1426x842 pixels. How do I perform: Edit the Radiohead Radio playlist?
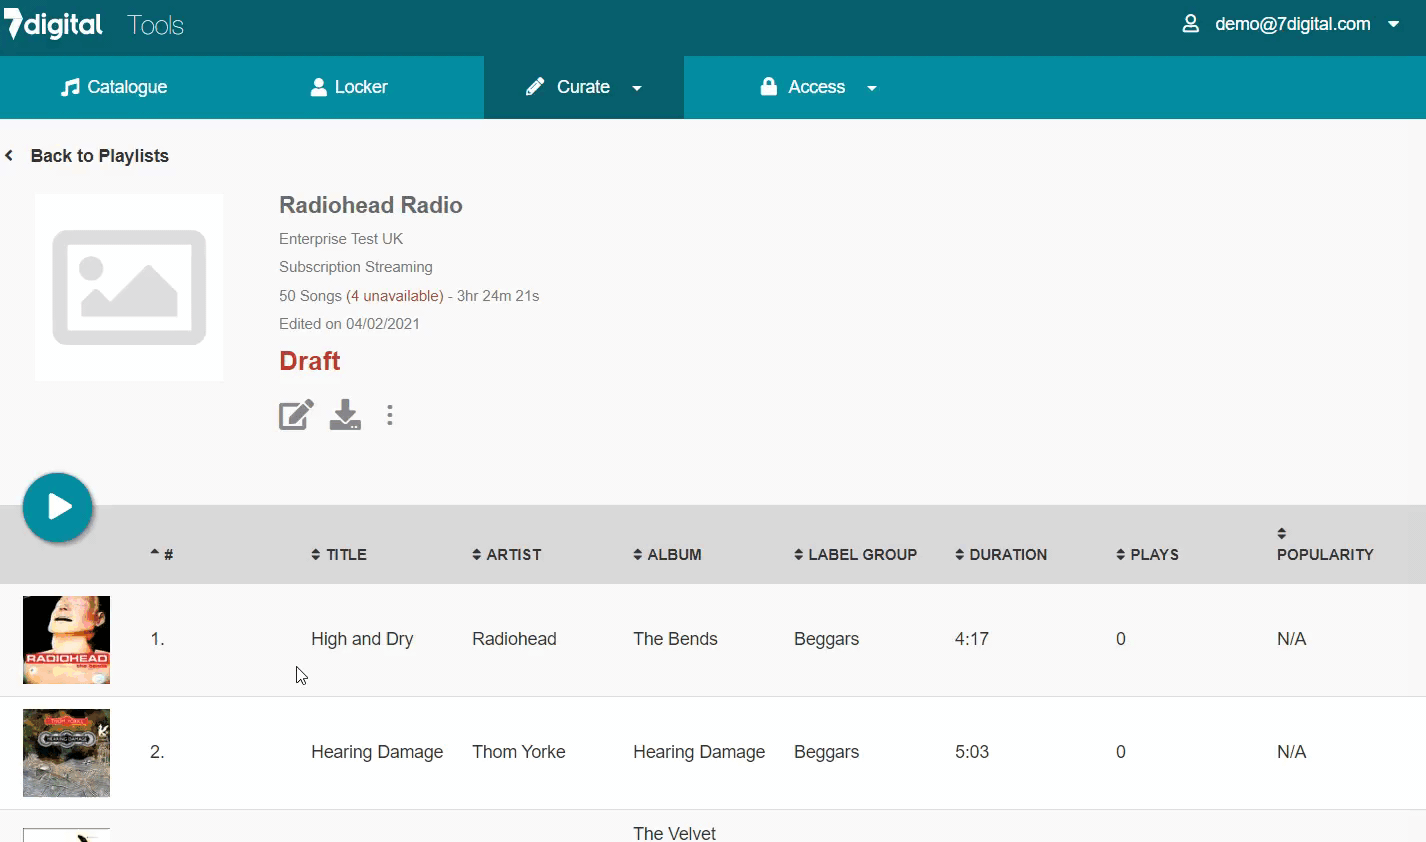pos(296,415)
